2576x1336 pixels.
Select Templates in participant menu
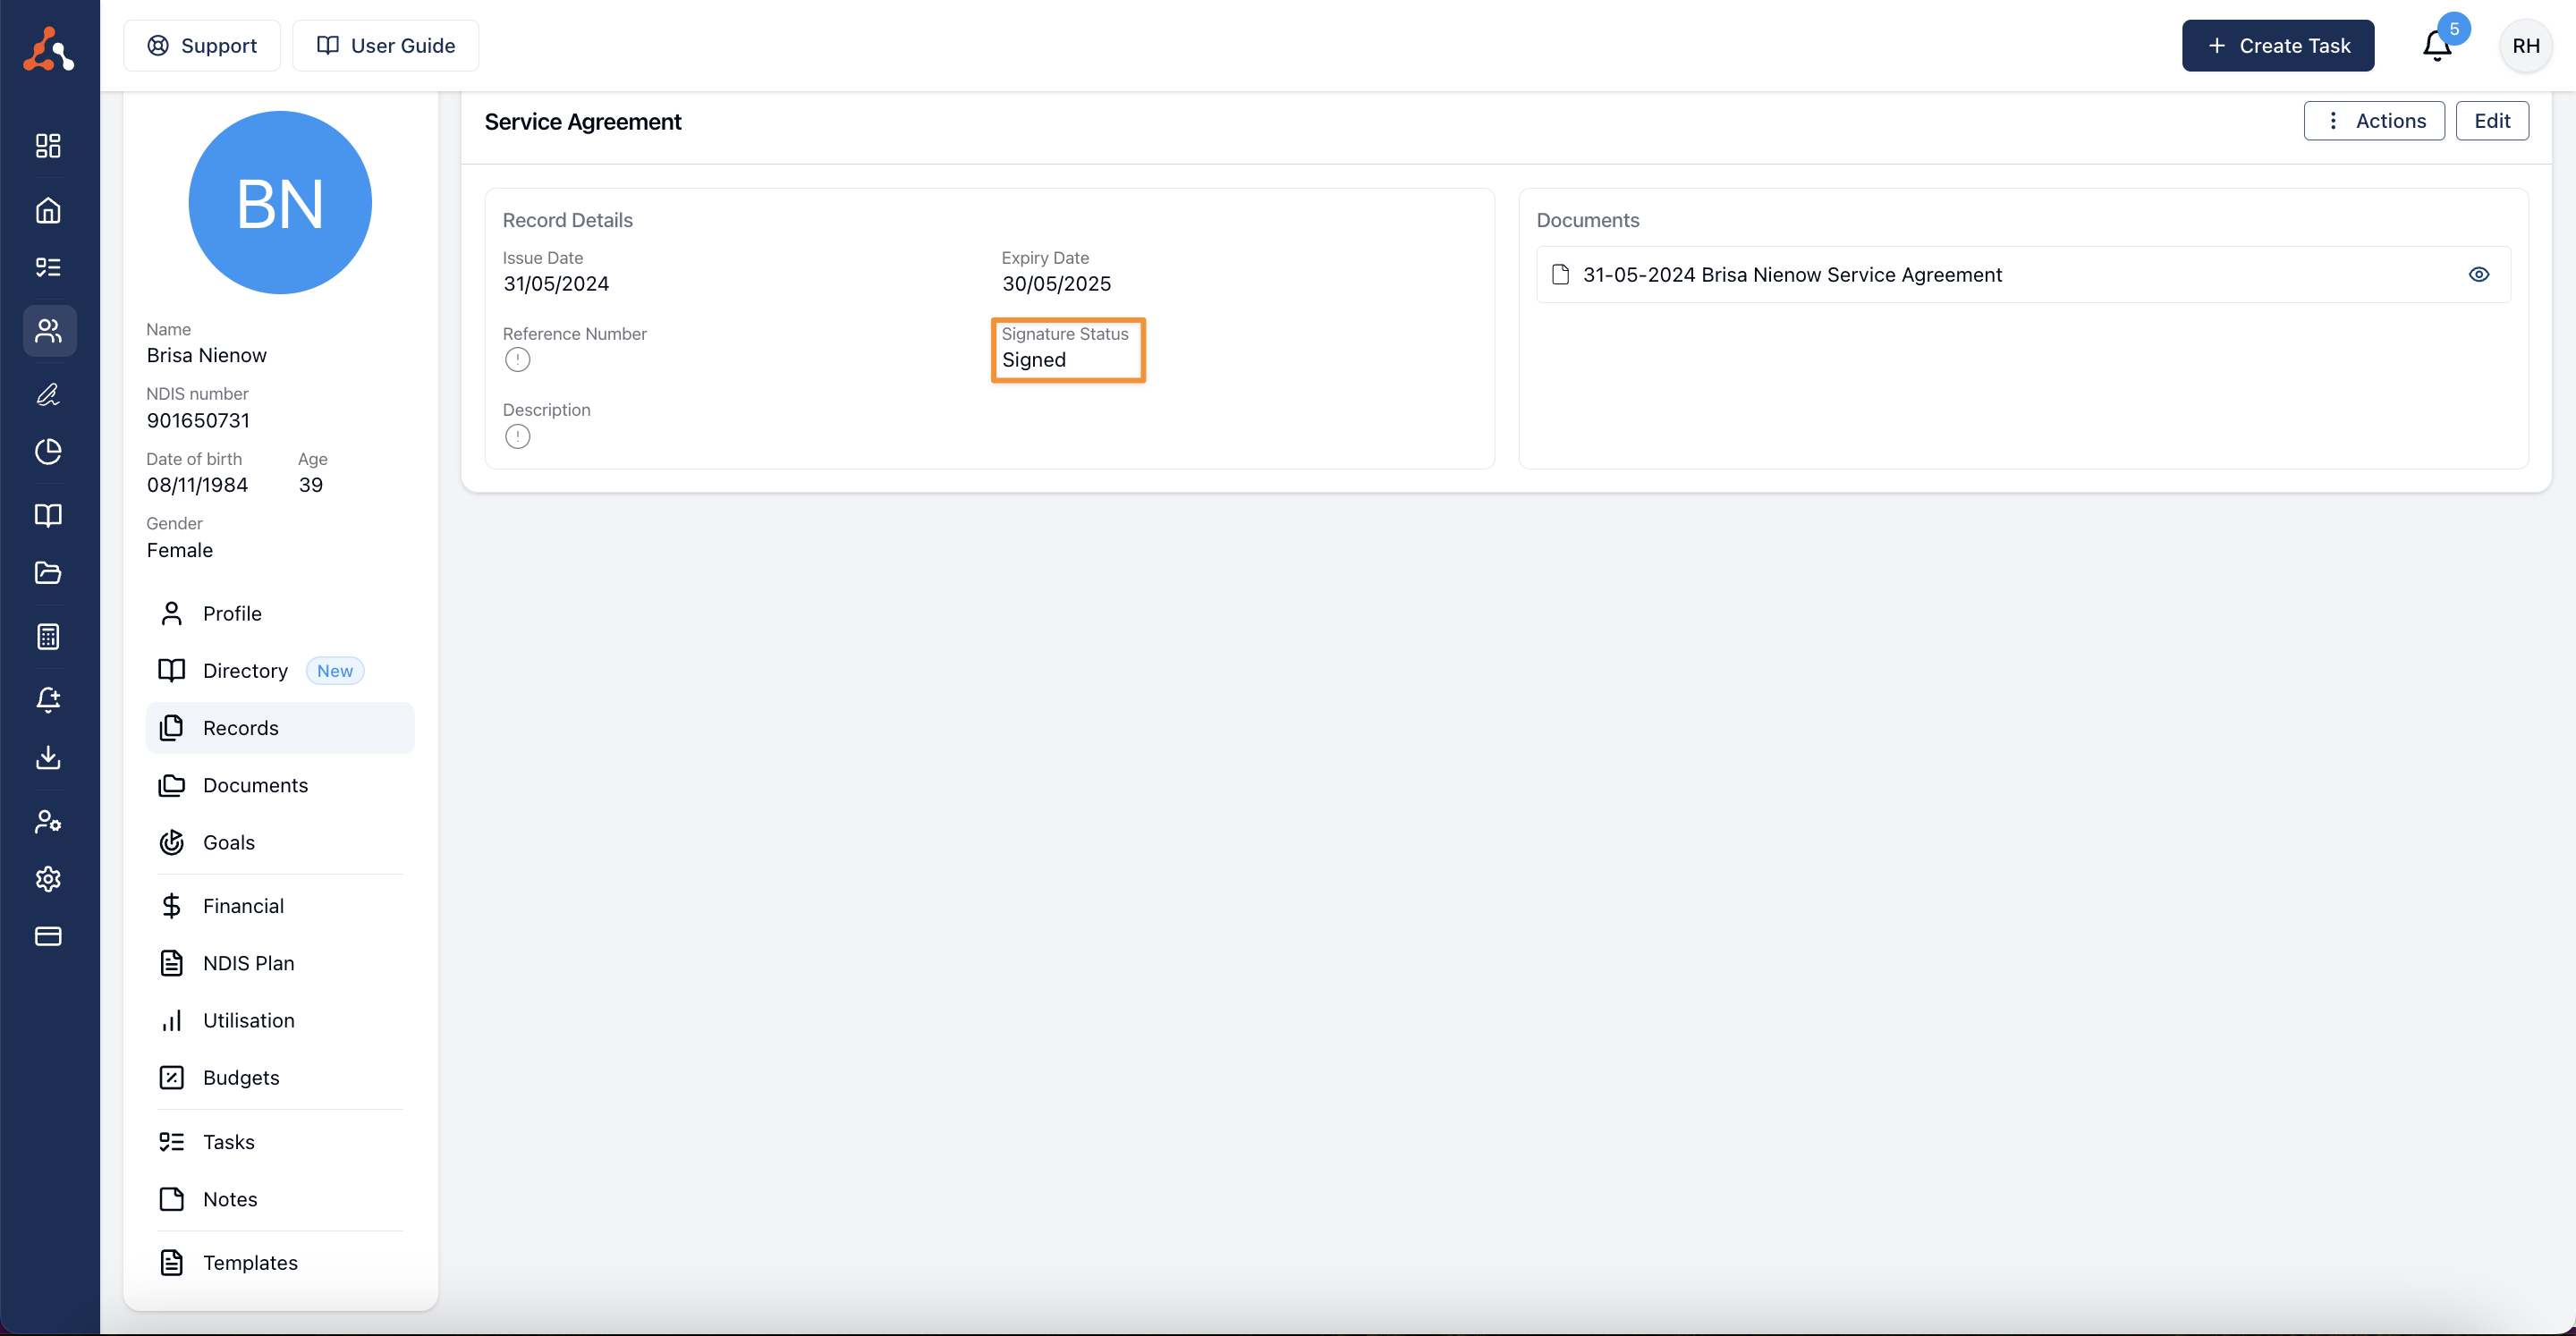pos(280,1263)
